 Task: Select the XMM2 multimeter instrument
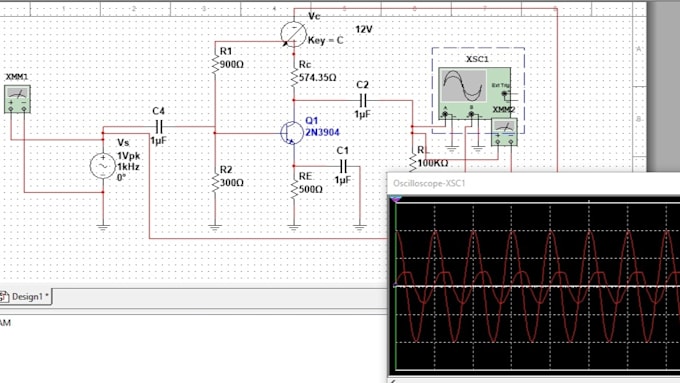click(x=504, y=132)
